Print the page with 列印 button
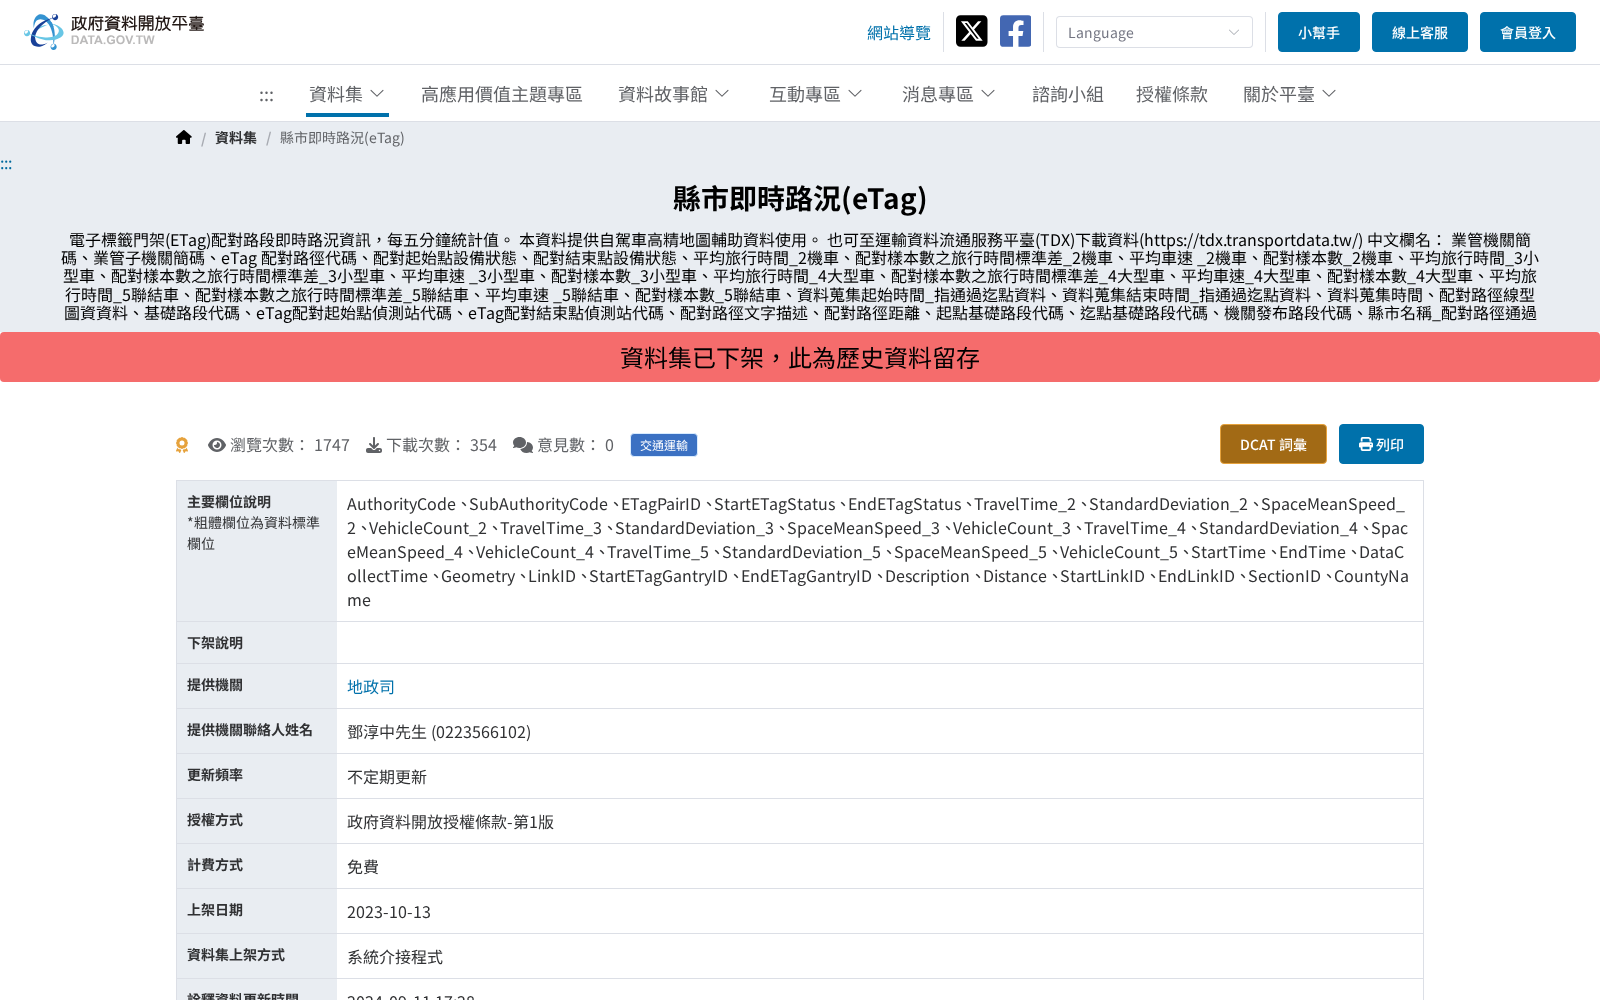 tap(1381, 444)
